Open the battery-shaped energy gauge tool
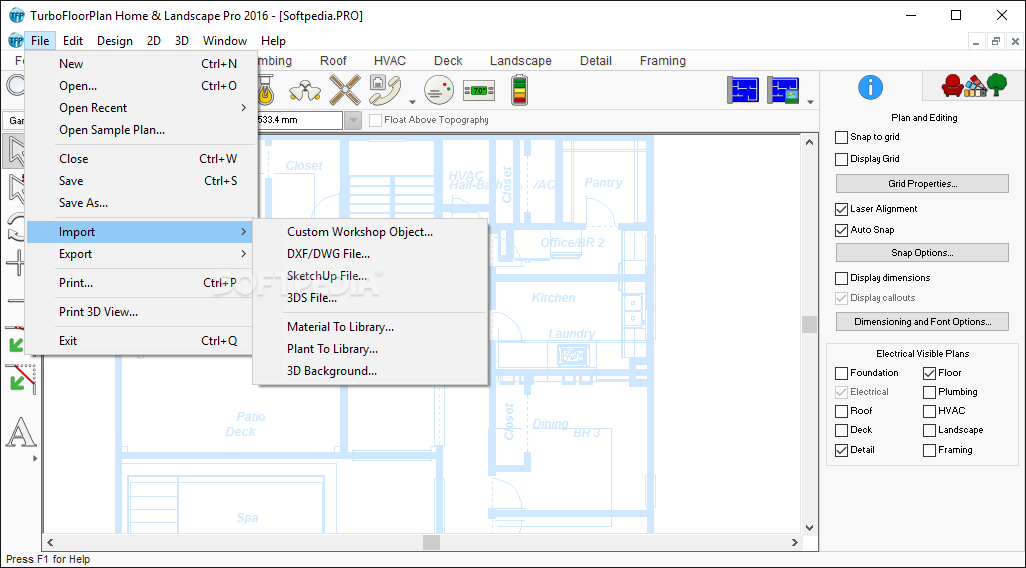 (x=520, y=90)
